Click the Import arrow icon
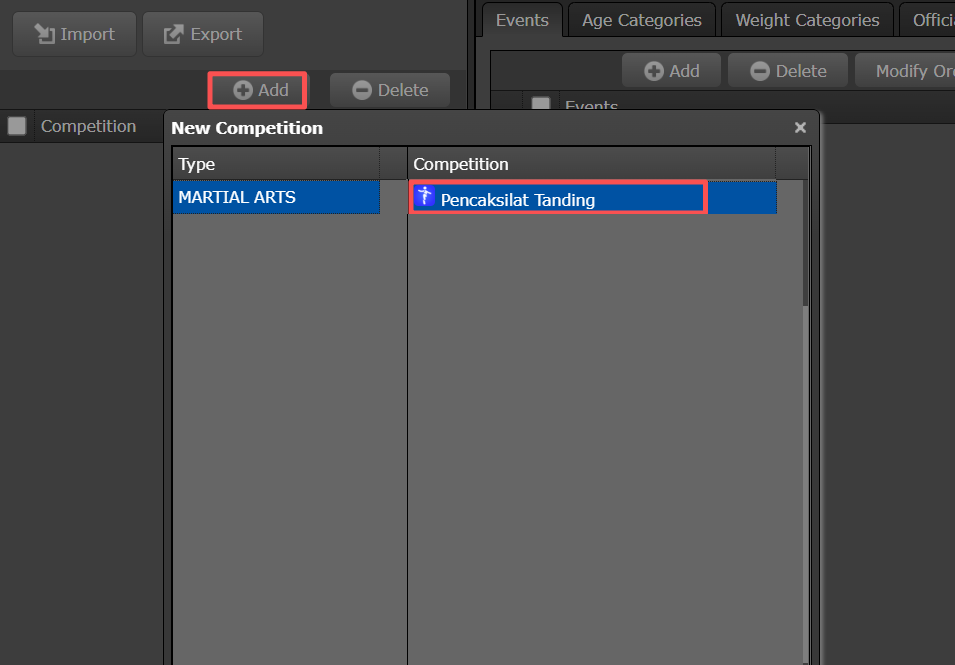 point(44,34)
